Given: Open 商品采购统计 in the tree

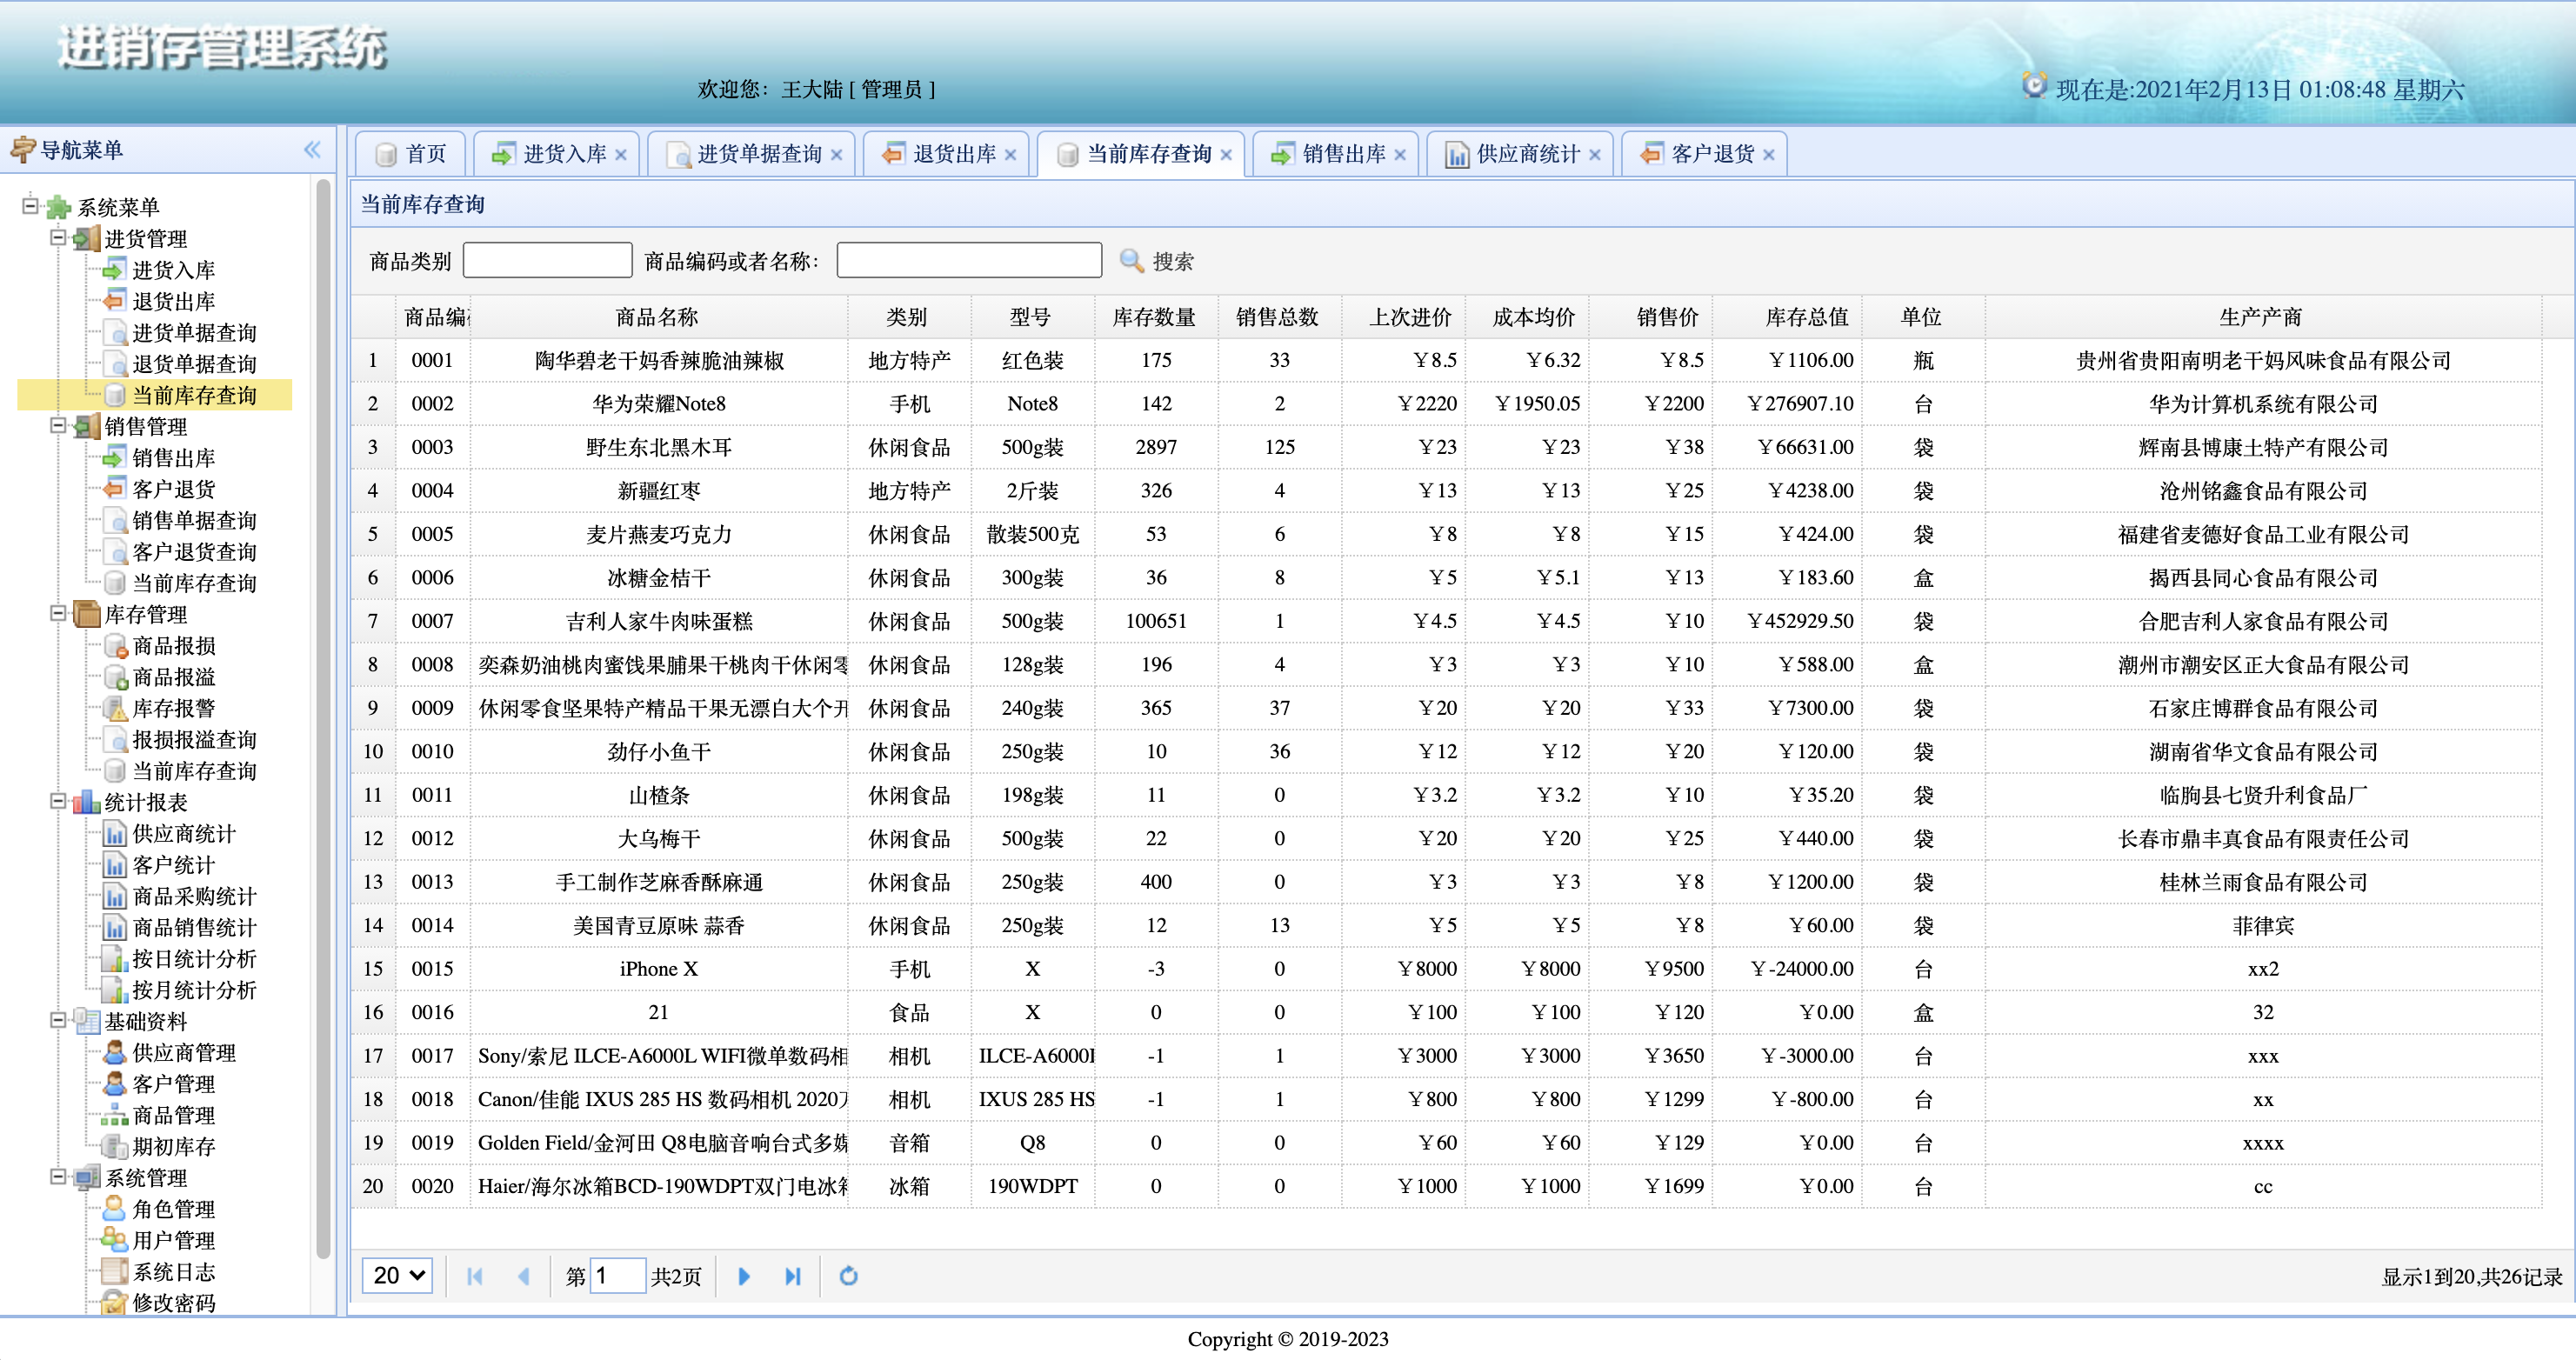Looking at the screenshot, I should click(194, 897).
